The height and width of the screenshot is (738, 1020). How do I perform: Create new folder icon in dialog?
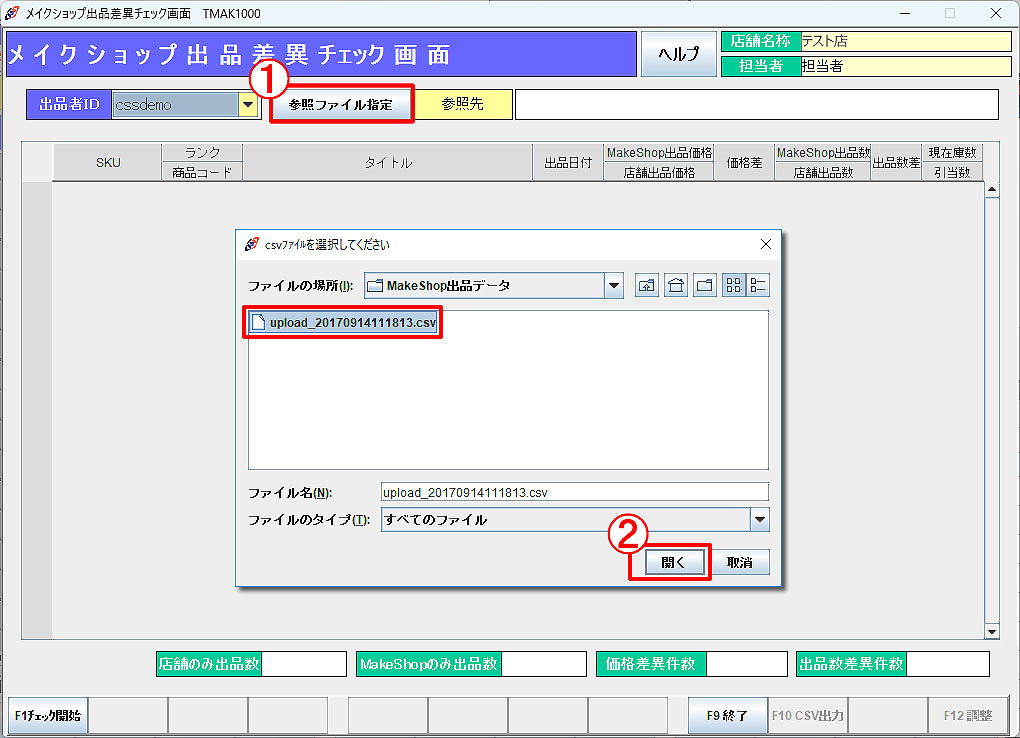[705, 285]
